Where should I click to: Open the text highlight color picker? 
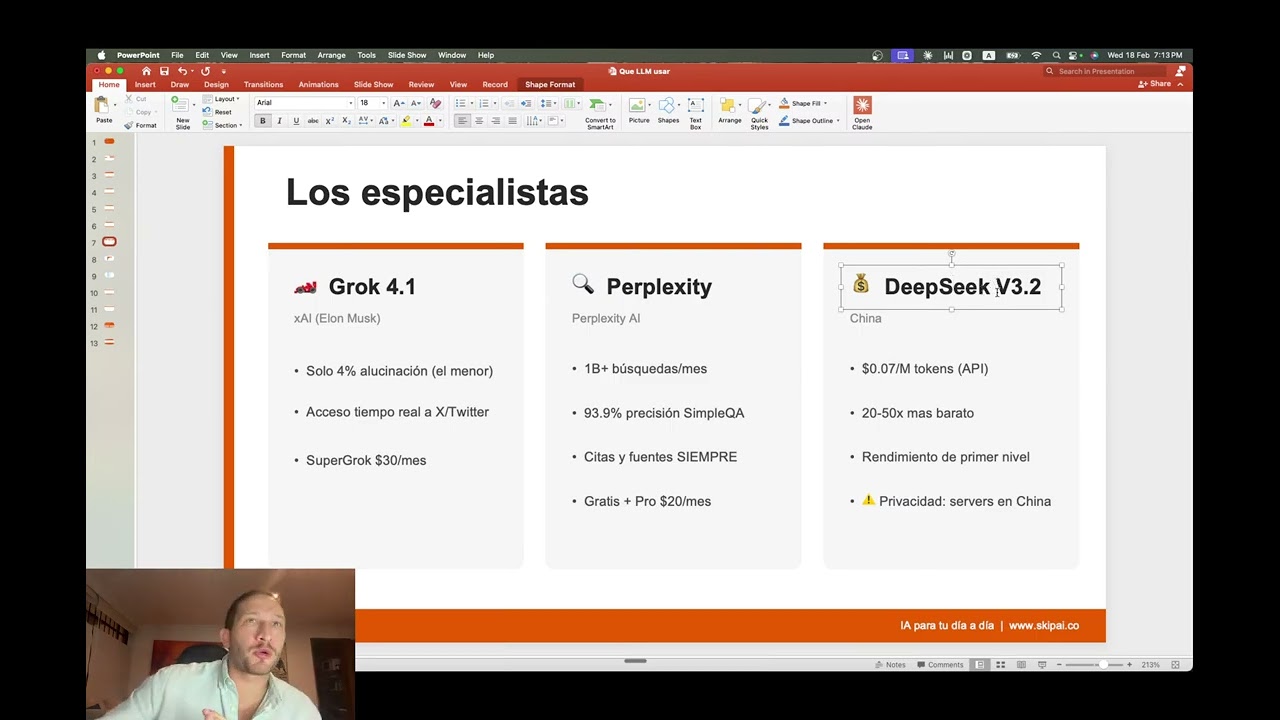pyautogui.click(x=405, y=121)
